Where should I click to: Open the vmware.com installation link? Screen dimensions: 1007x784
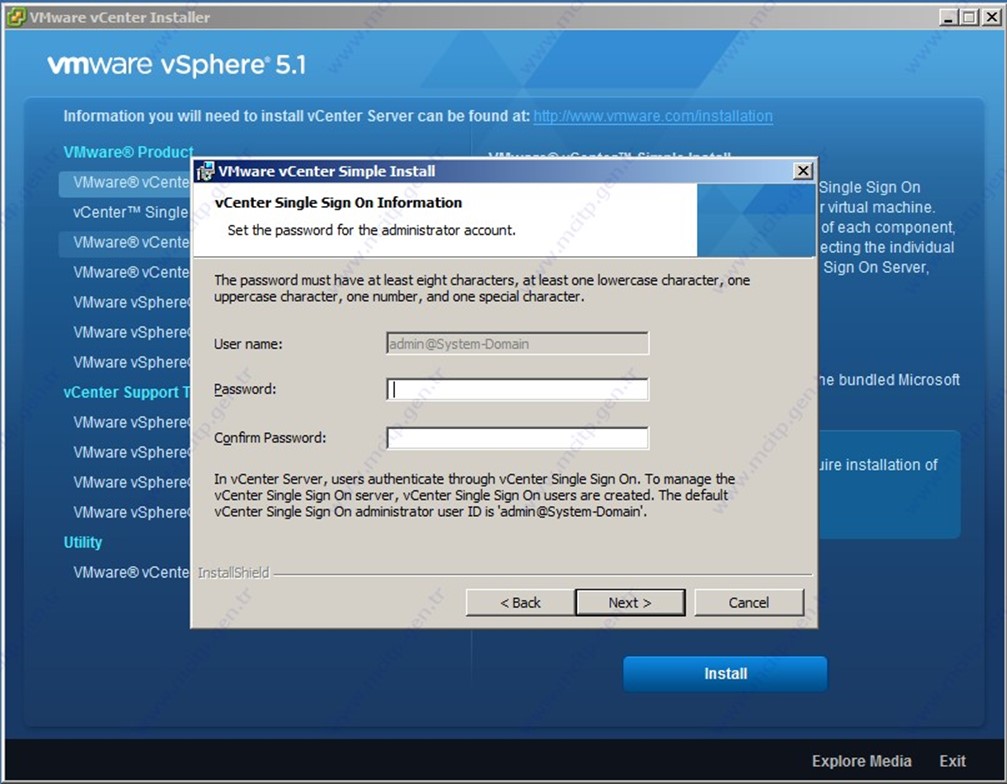[653, 116]
